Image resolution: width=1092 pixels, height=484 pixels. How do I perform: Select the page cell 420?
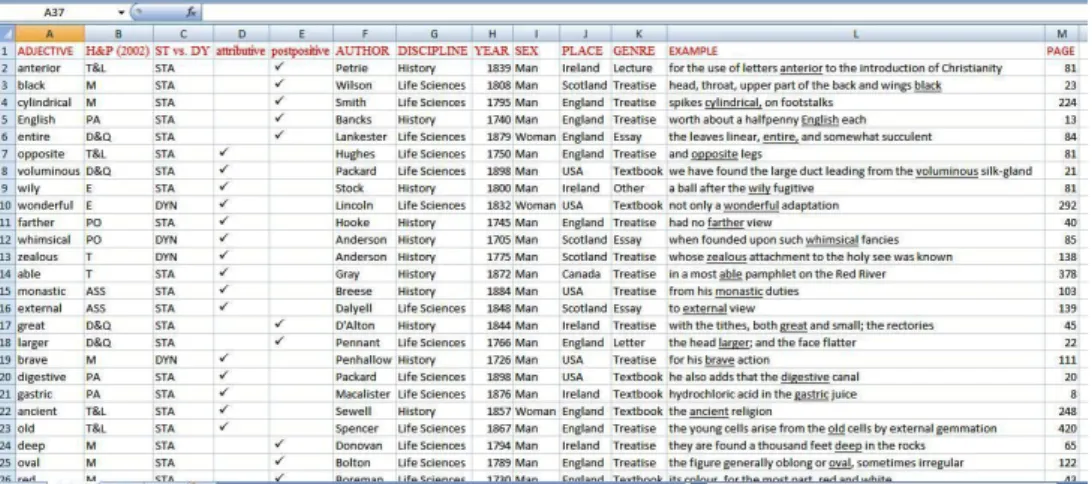[1062, 428]
